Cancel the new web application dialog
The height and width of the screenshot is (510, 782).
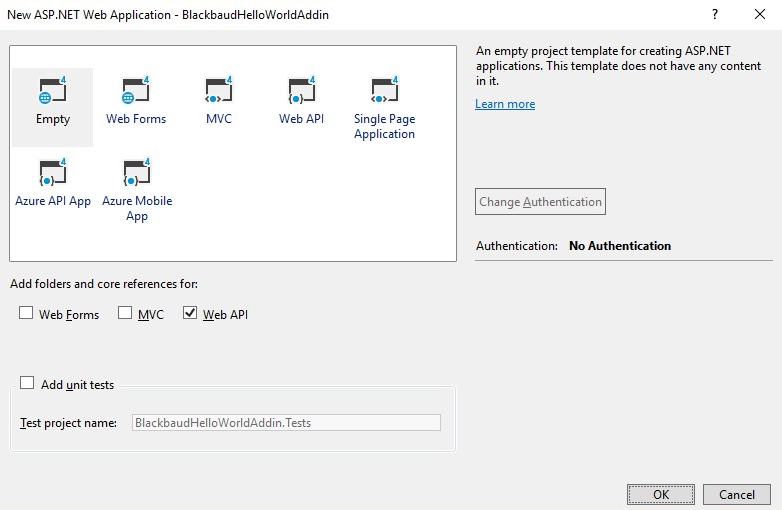pos(736,494)
